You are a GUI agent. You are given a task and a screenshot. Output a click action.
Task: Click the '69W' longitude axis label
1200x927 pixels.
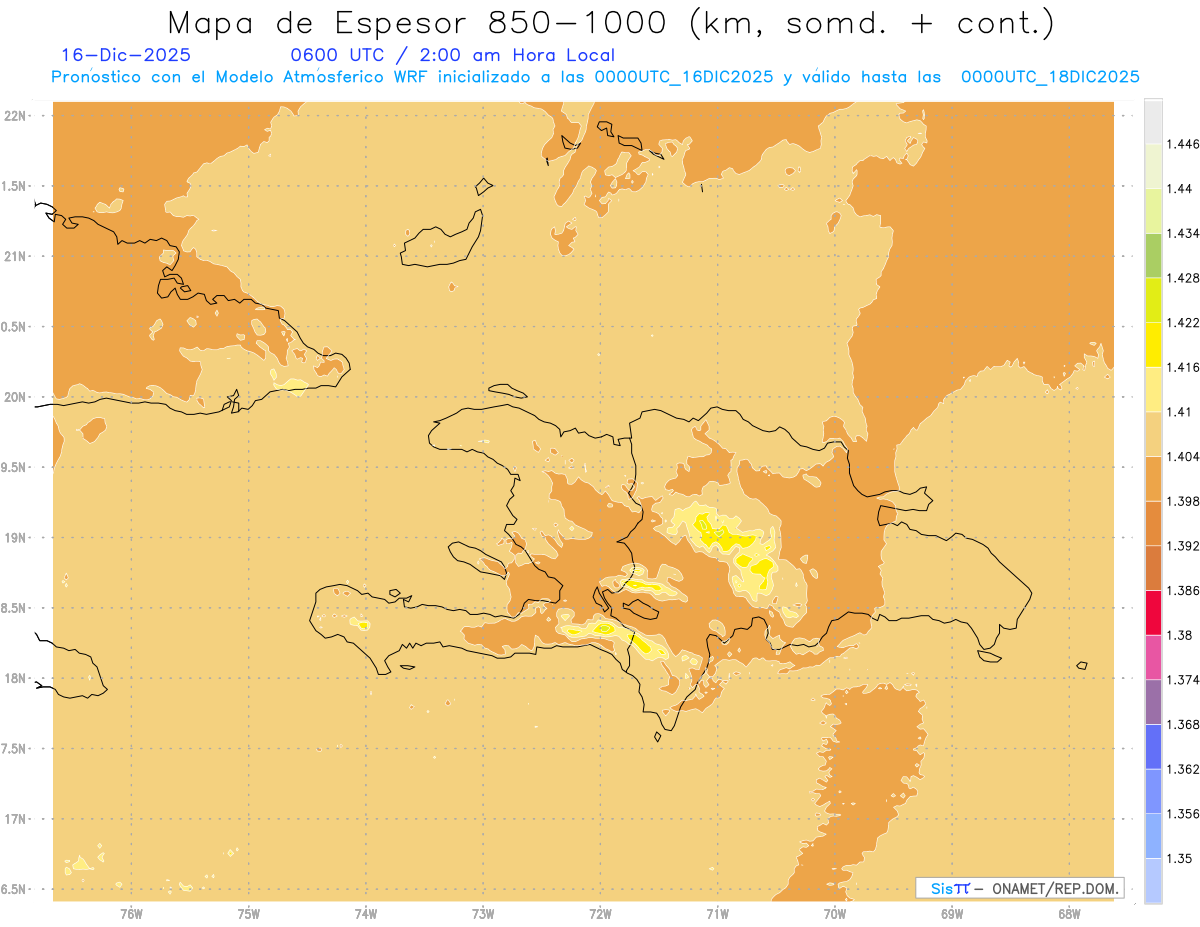952,913
